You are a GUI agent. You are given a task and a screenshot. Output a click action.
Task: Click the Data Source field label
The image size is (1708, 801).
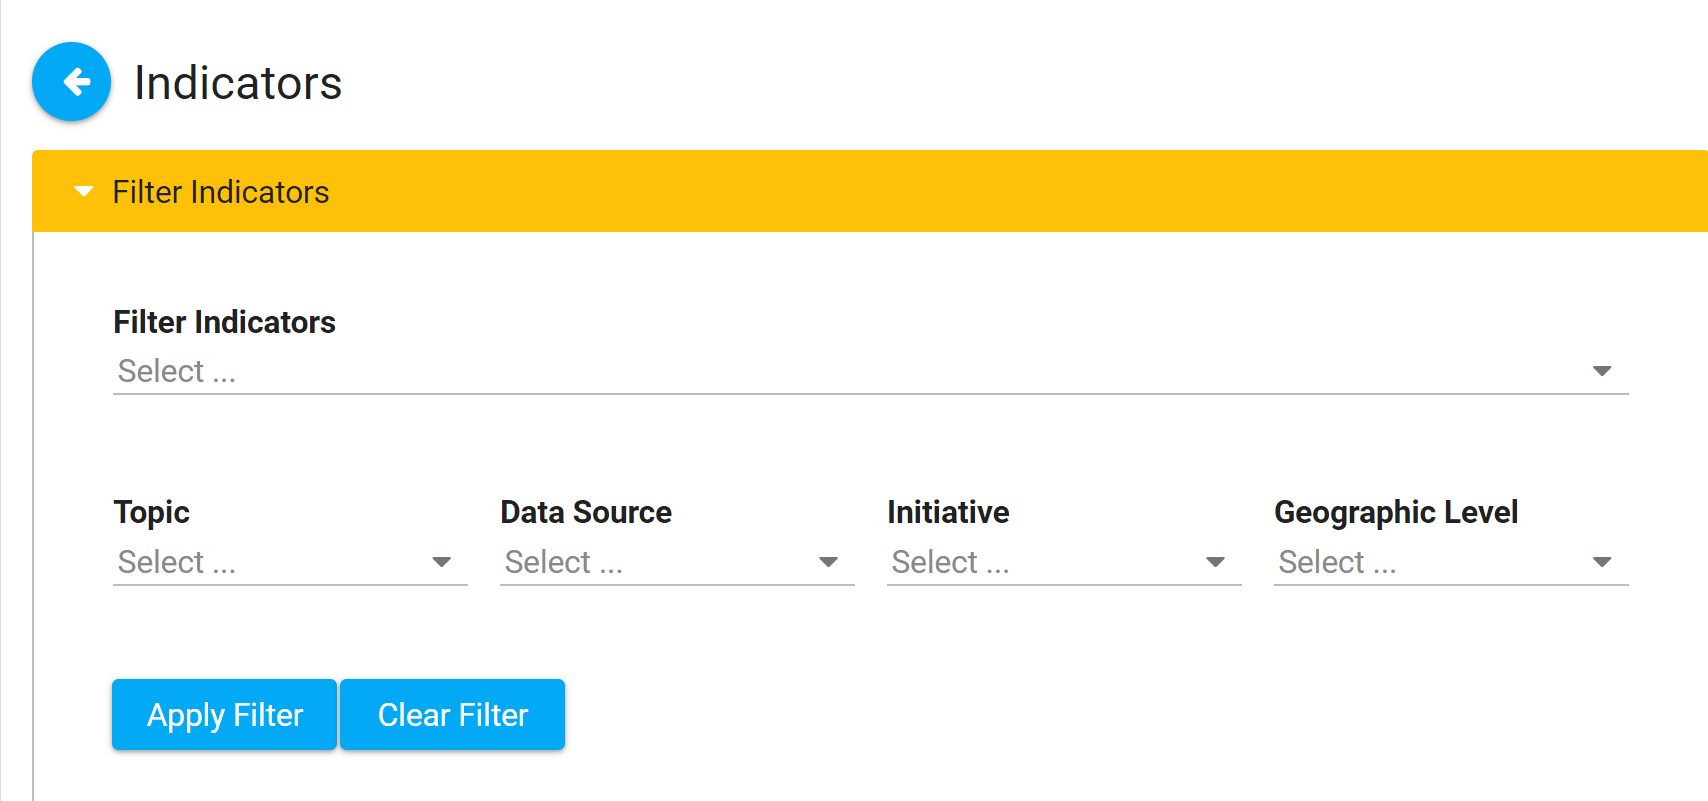(586, 512)
